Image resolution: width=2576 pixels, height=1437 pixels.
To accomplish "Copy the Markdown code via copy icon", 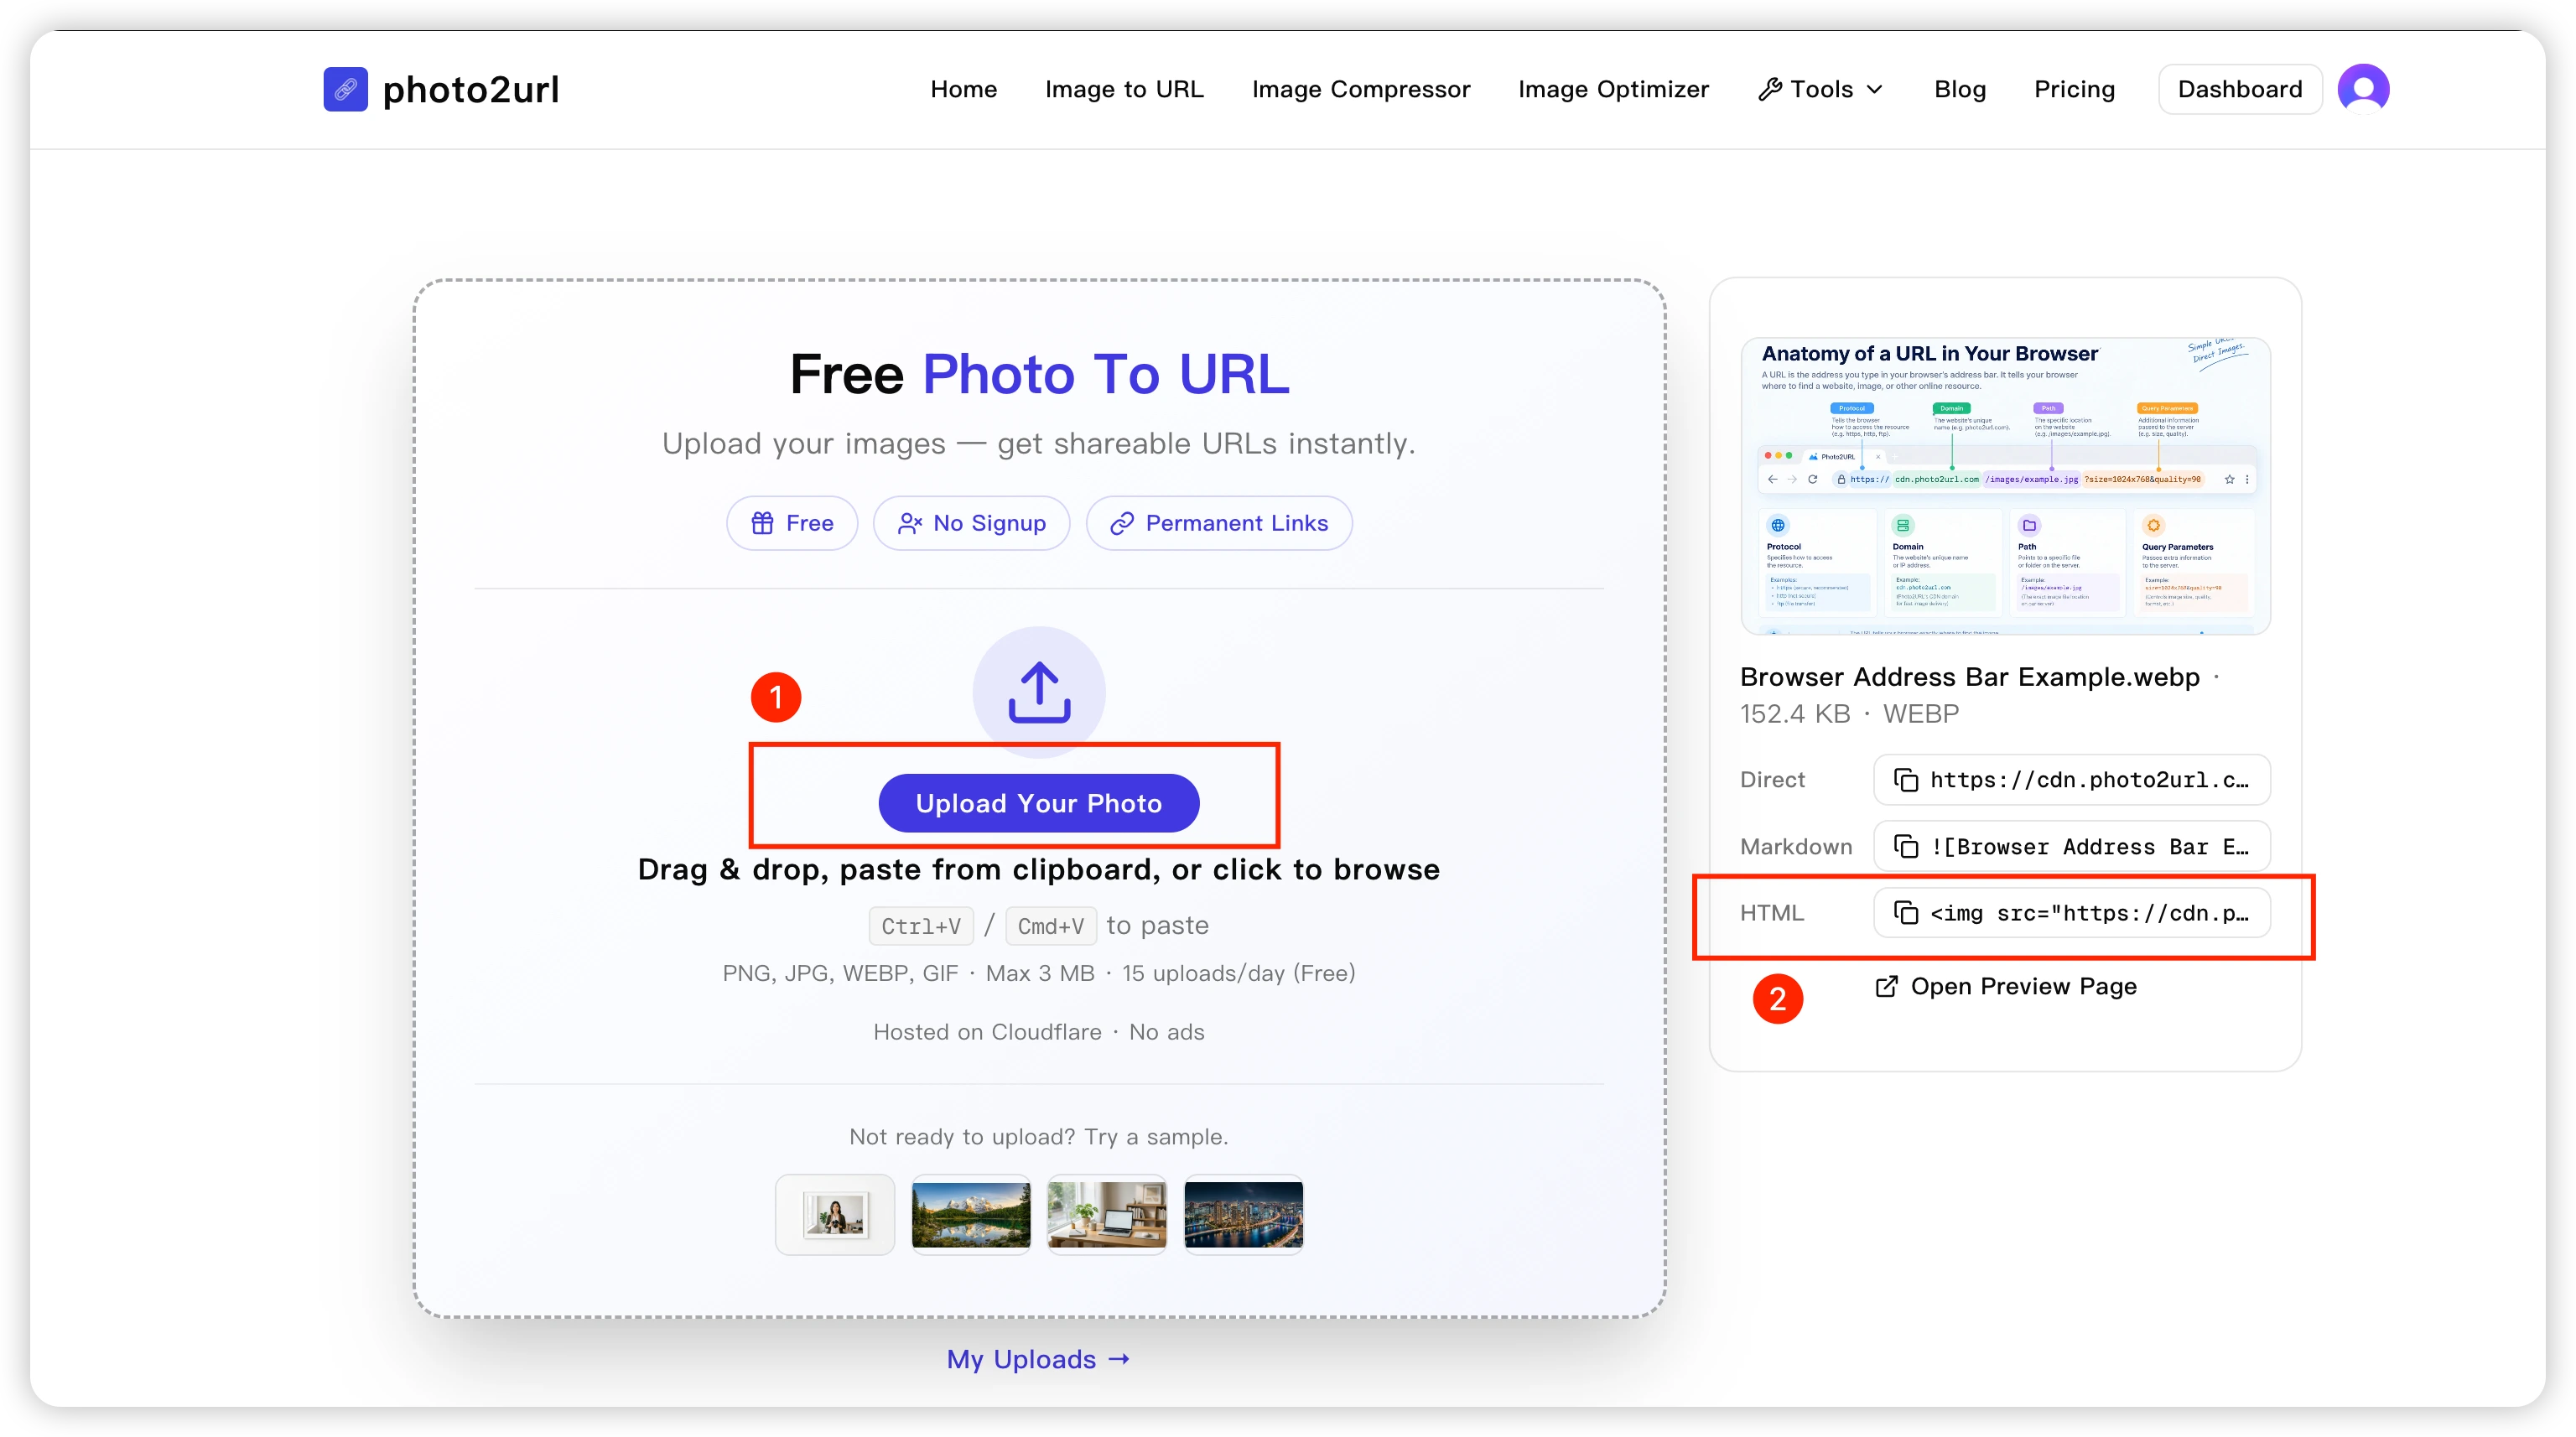I will tap(1906, 847).
